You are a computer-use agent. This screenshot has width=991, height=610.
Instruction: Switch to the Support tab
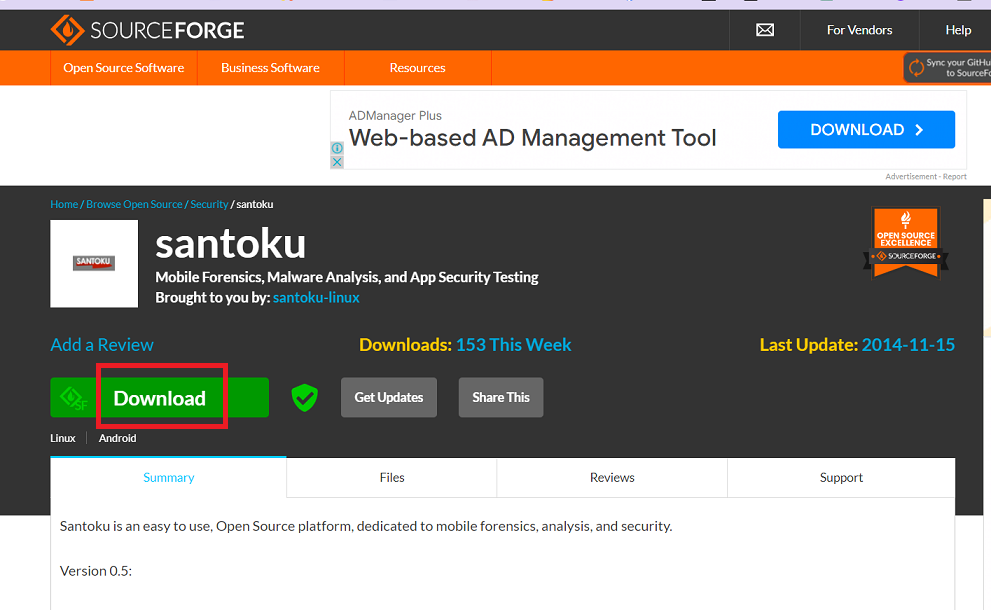[841, 477]
